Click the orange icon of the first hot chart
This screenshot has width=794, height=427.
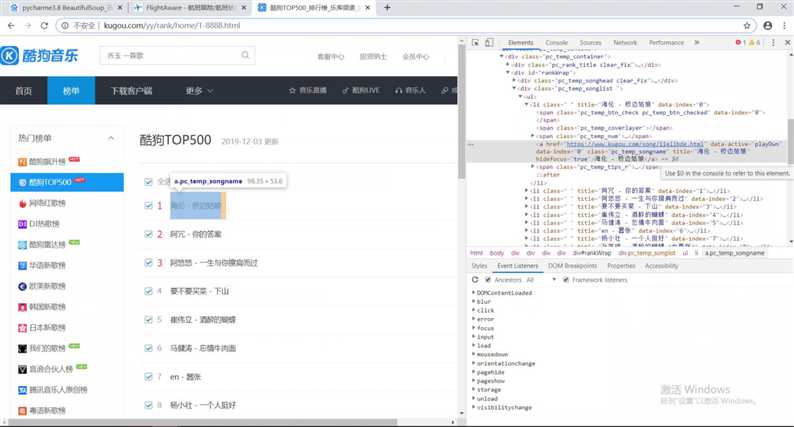[x=22, y=162]
